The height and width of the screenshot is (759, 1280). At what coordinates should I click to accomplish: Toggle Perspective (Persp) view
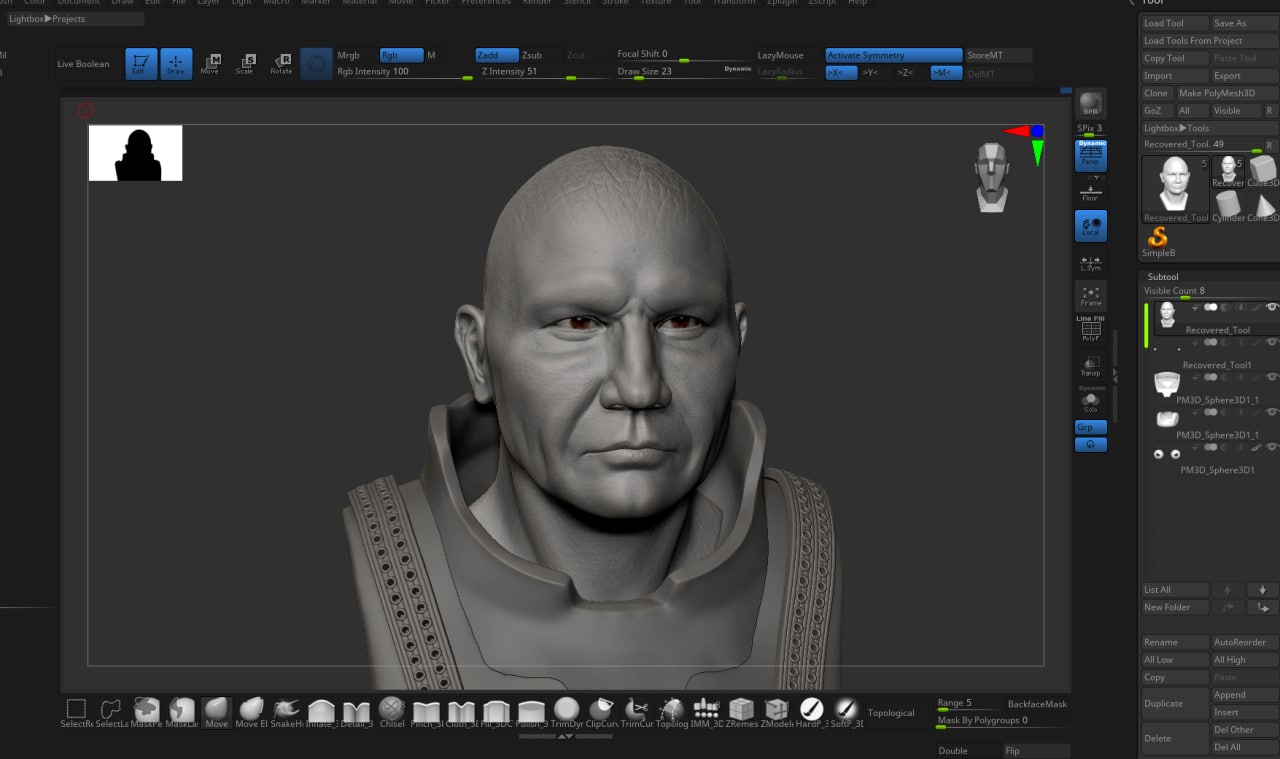(x=1090, y=155)
